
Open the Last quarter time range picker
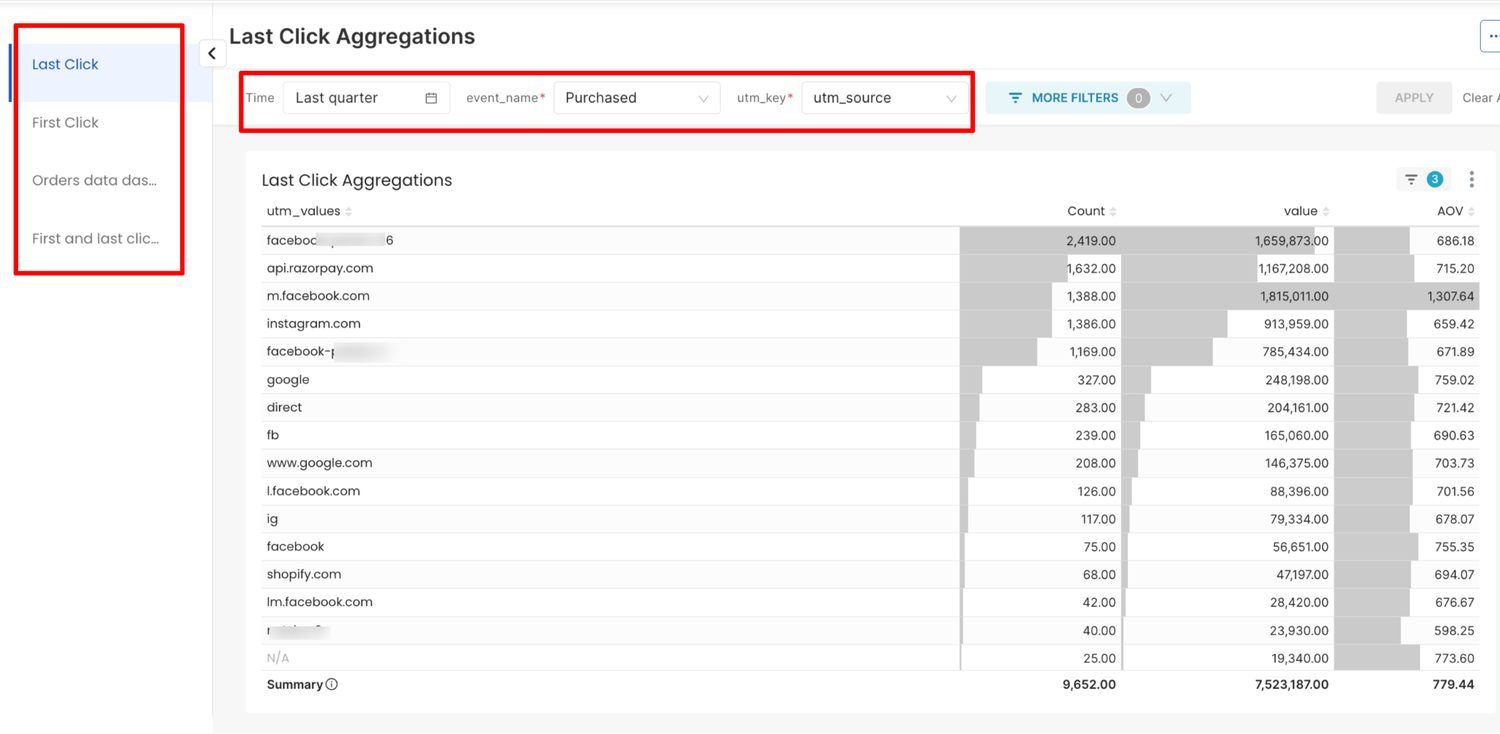coord(367,98)
